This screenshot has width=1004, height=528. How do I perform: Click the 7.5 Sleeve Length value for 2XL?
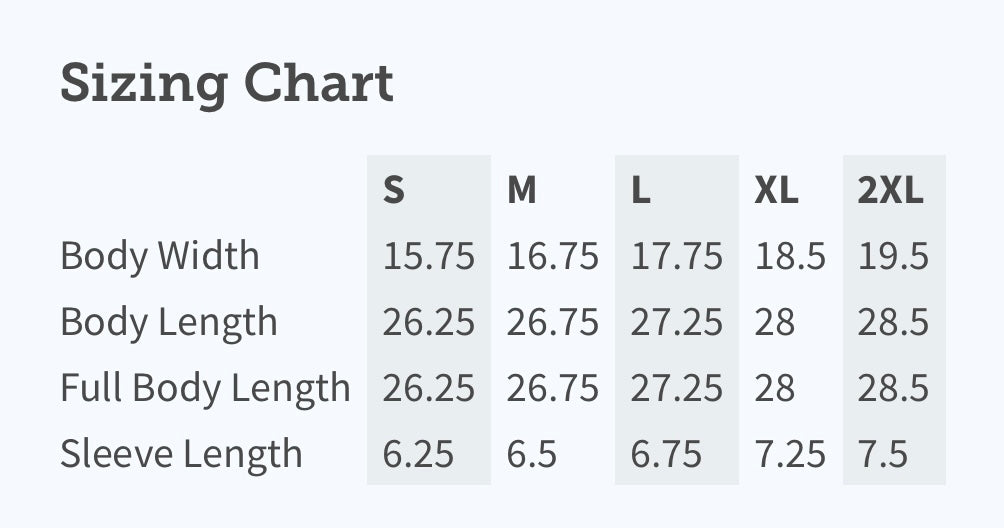point(883,454)
